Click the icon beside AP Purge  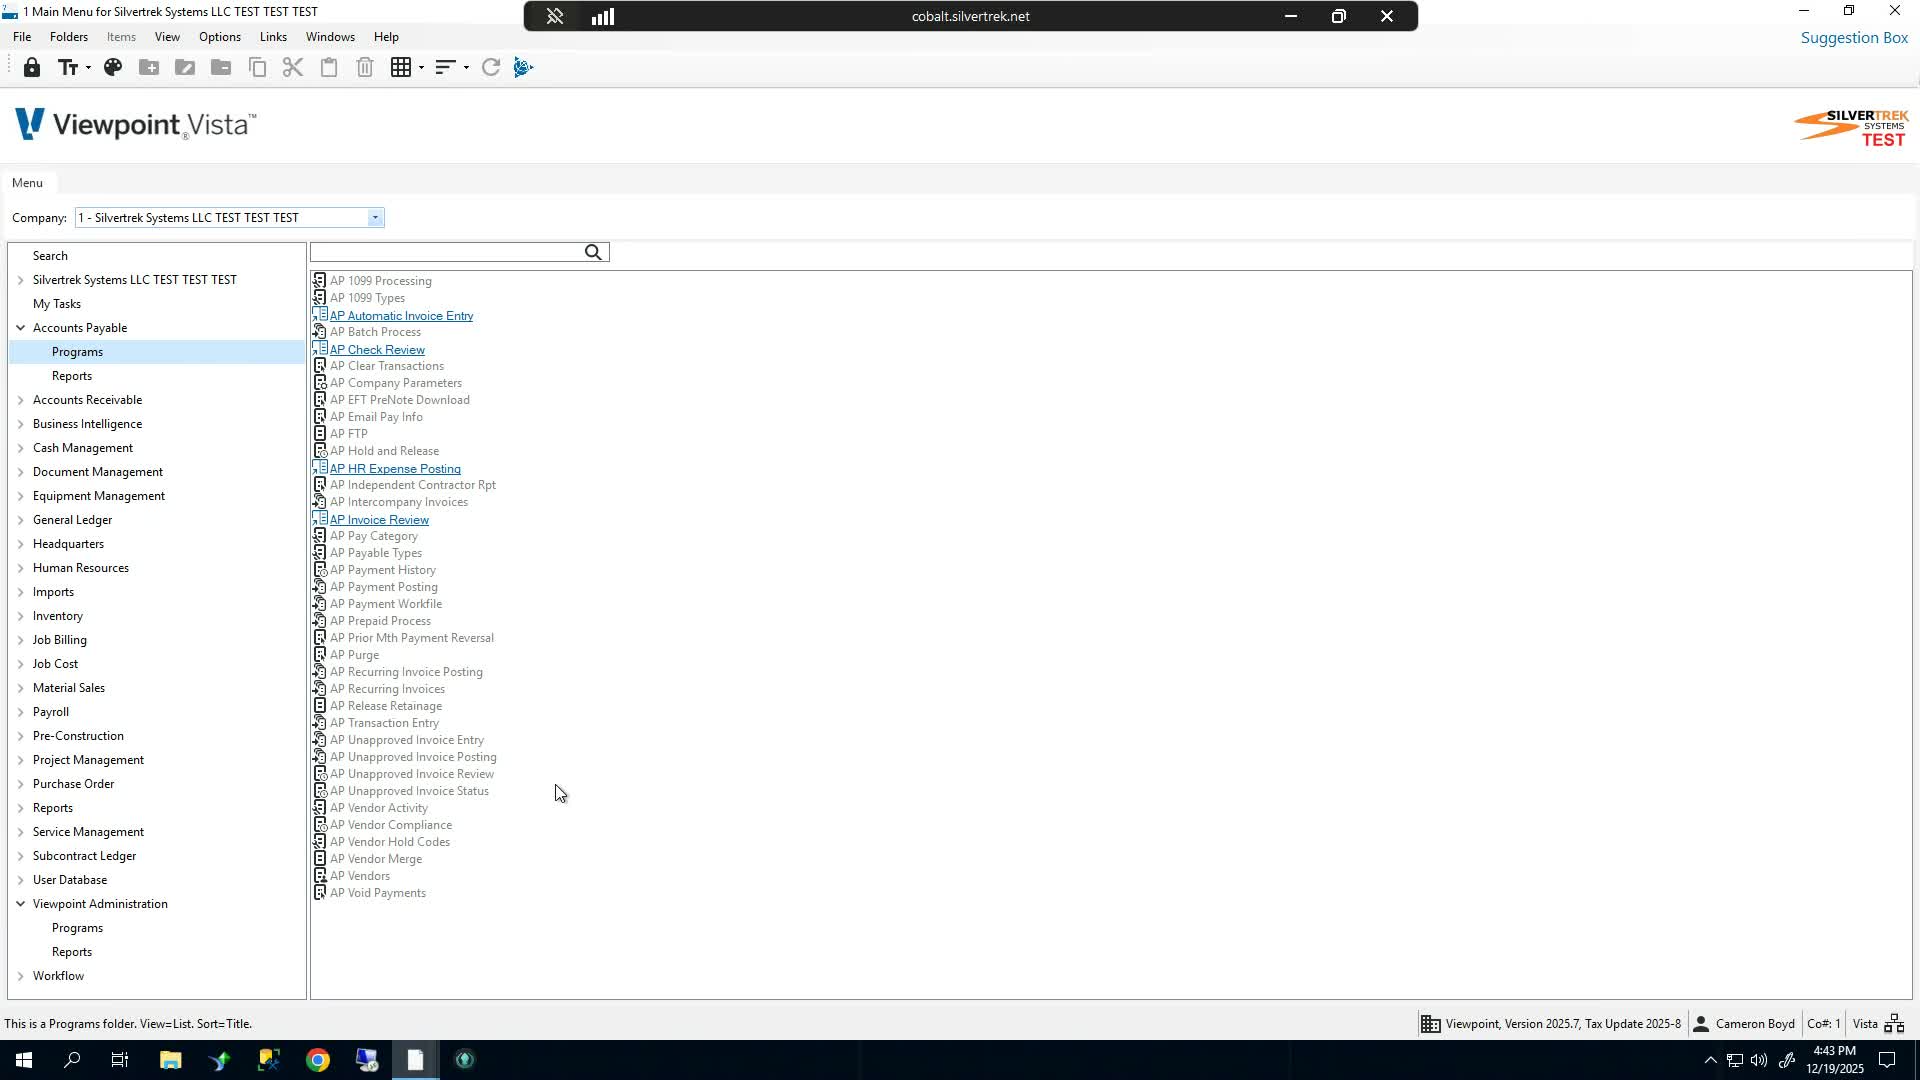(x=320, y=654)
